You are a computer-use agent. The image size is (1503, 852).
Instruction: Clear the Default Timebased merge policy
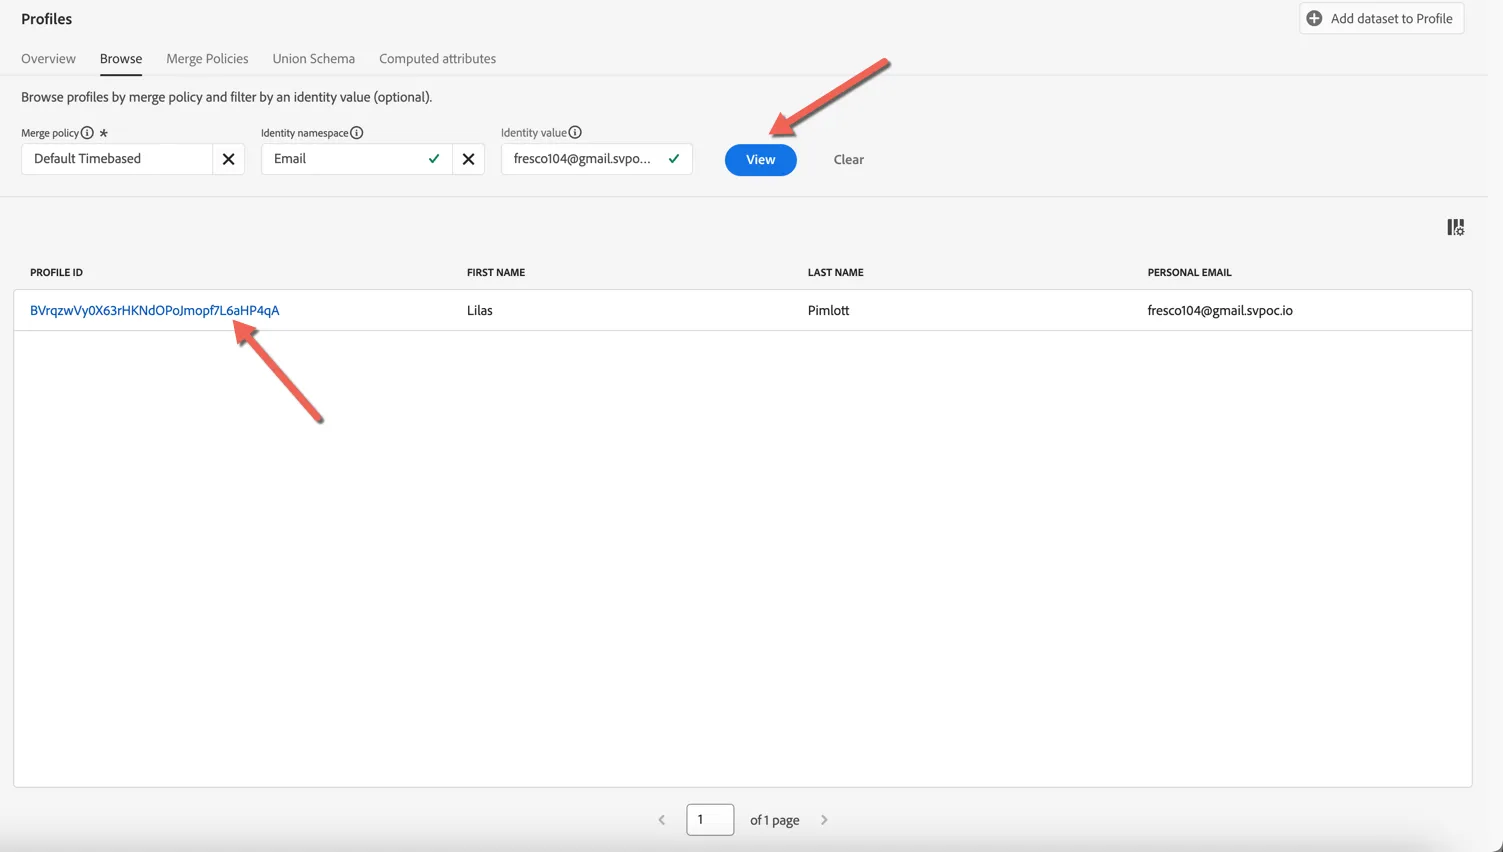point(228,159)
